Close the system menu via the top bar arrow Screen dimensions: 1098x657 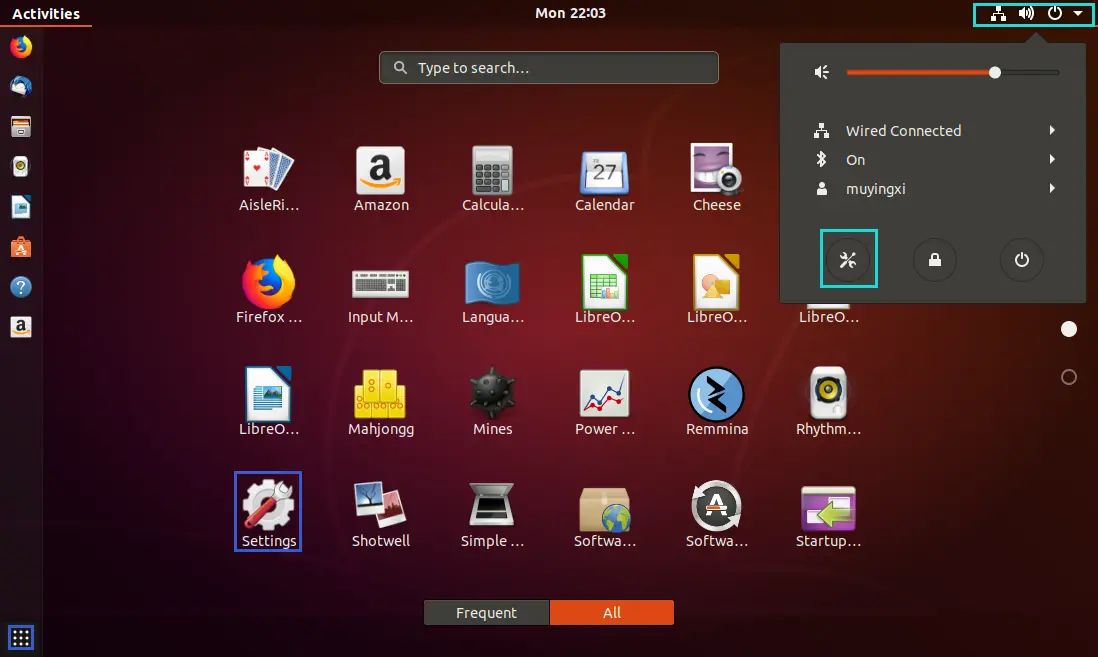click(1078, 13)
